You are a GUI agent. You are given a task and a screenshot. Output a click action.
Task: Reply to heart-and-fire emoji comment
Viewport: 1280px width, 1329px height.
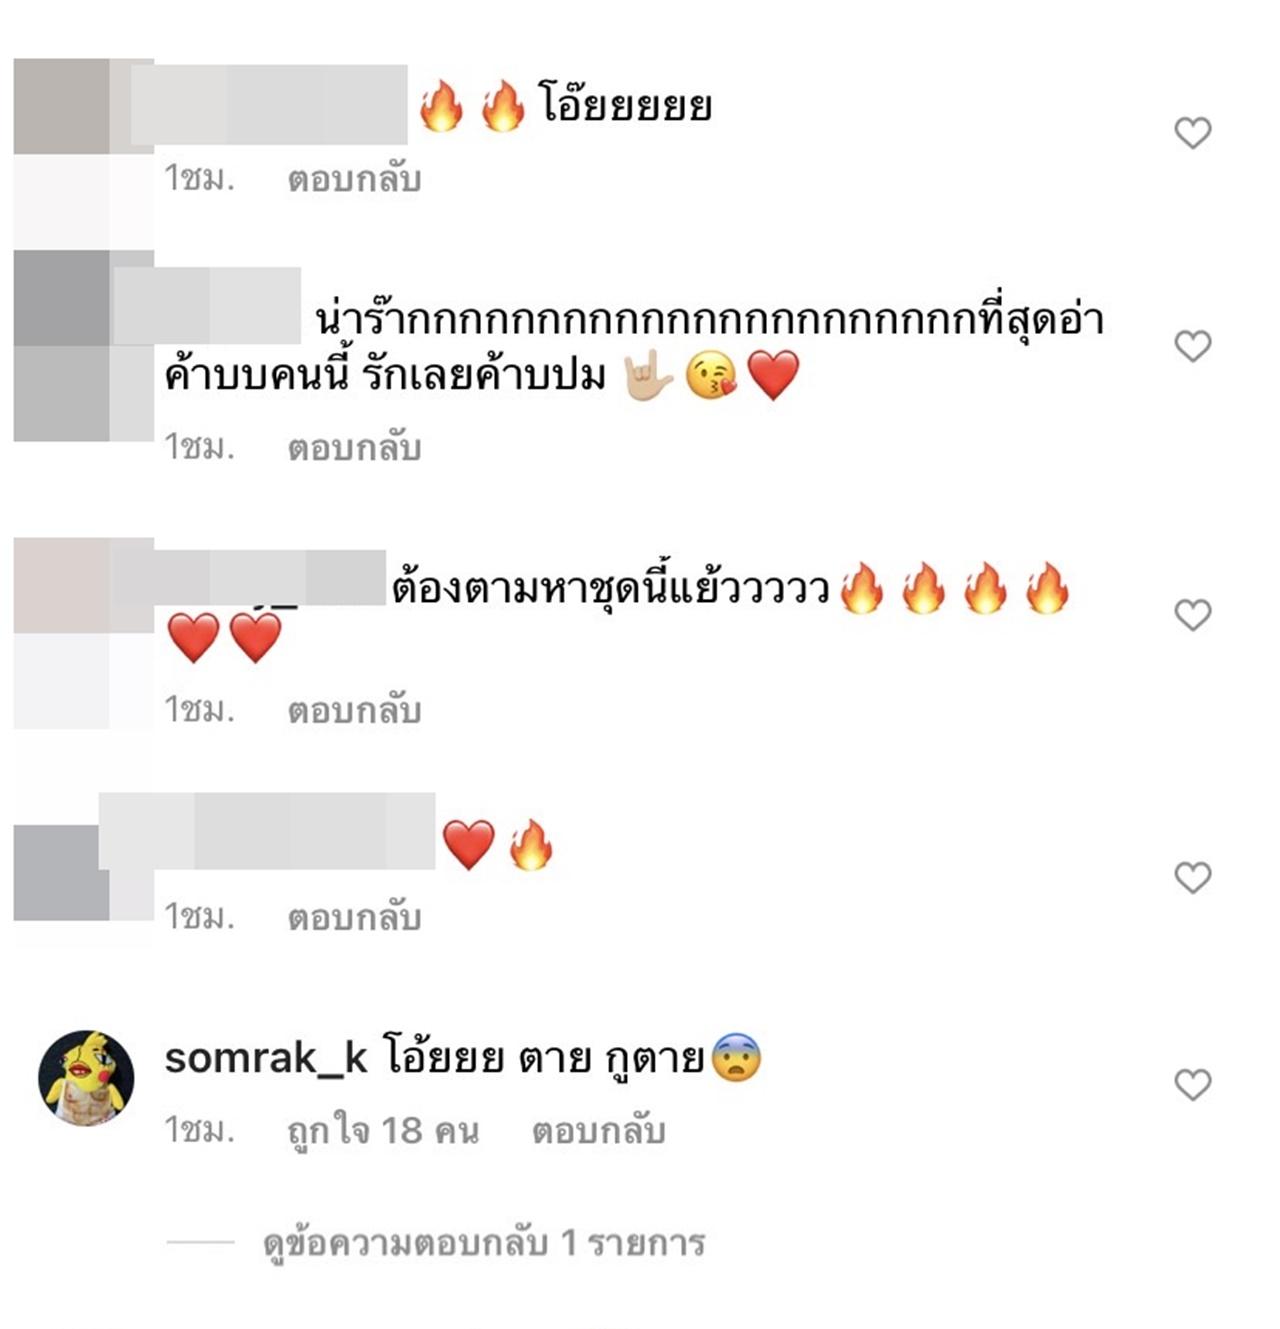[x=354, y=916]
